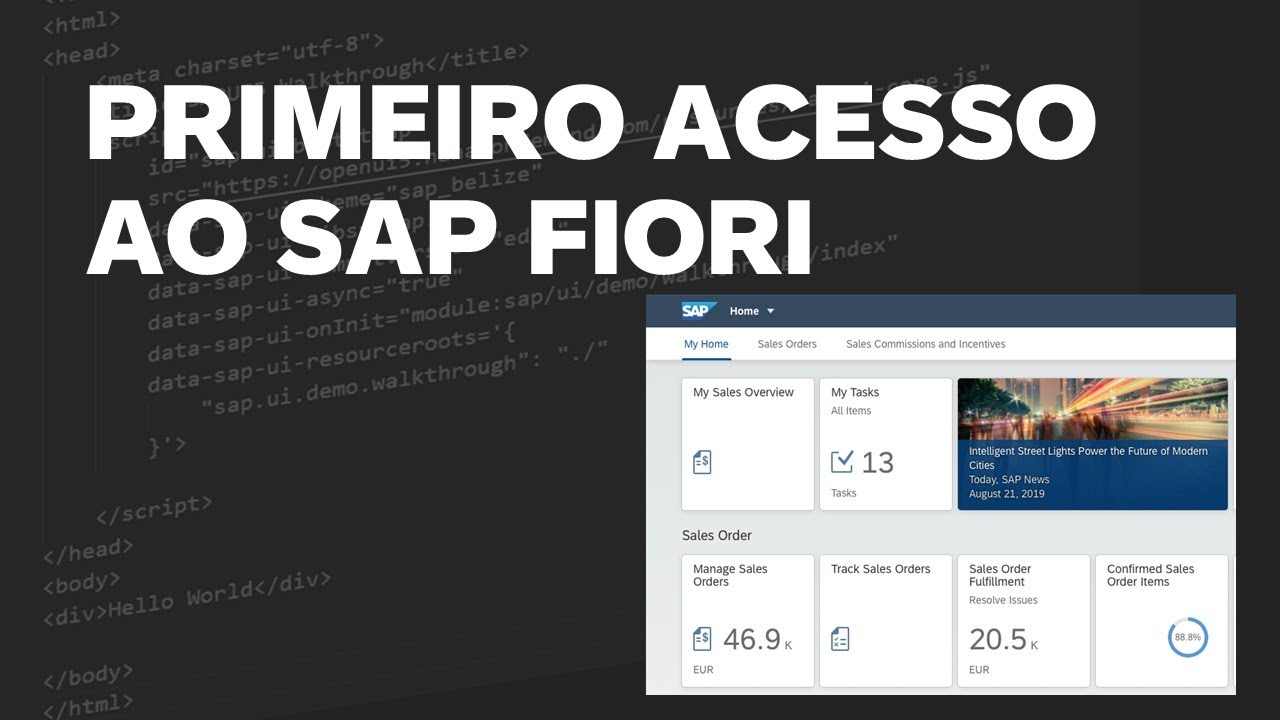Click the 'All Items' subtitle in My Tasks
Viewport: 1280px width, 720px height.
coord(851,411)
